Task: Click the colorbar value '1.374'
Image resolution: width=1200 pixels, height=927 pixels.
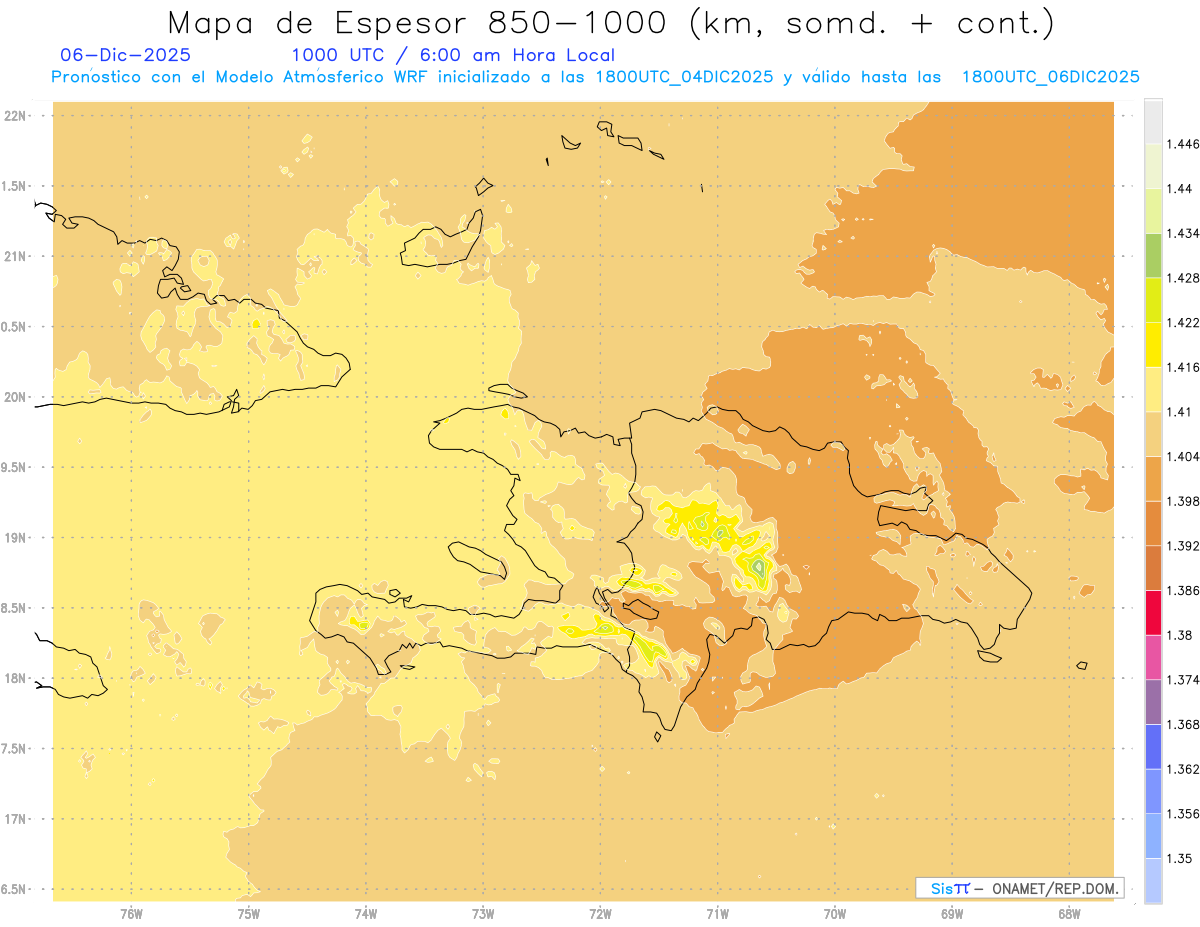Action: [x=1185, y=680]
